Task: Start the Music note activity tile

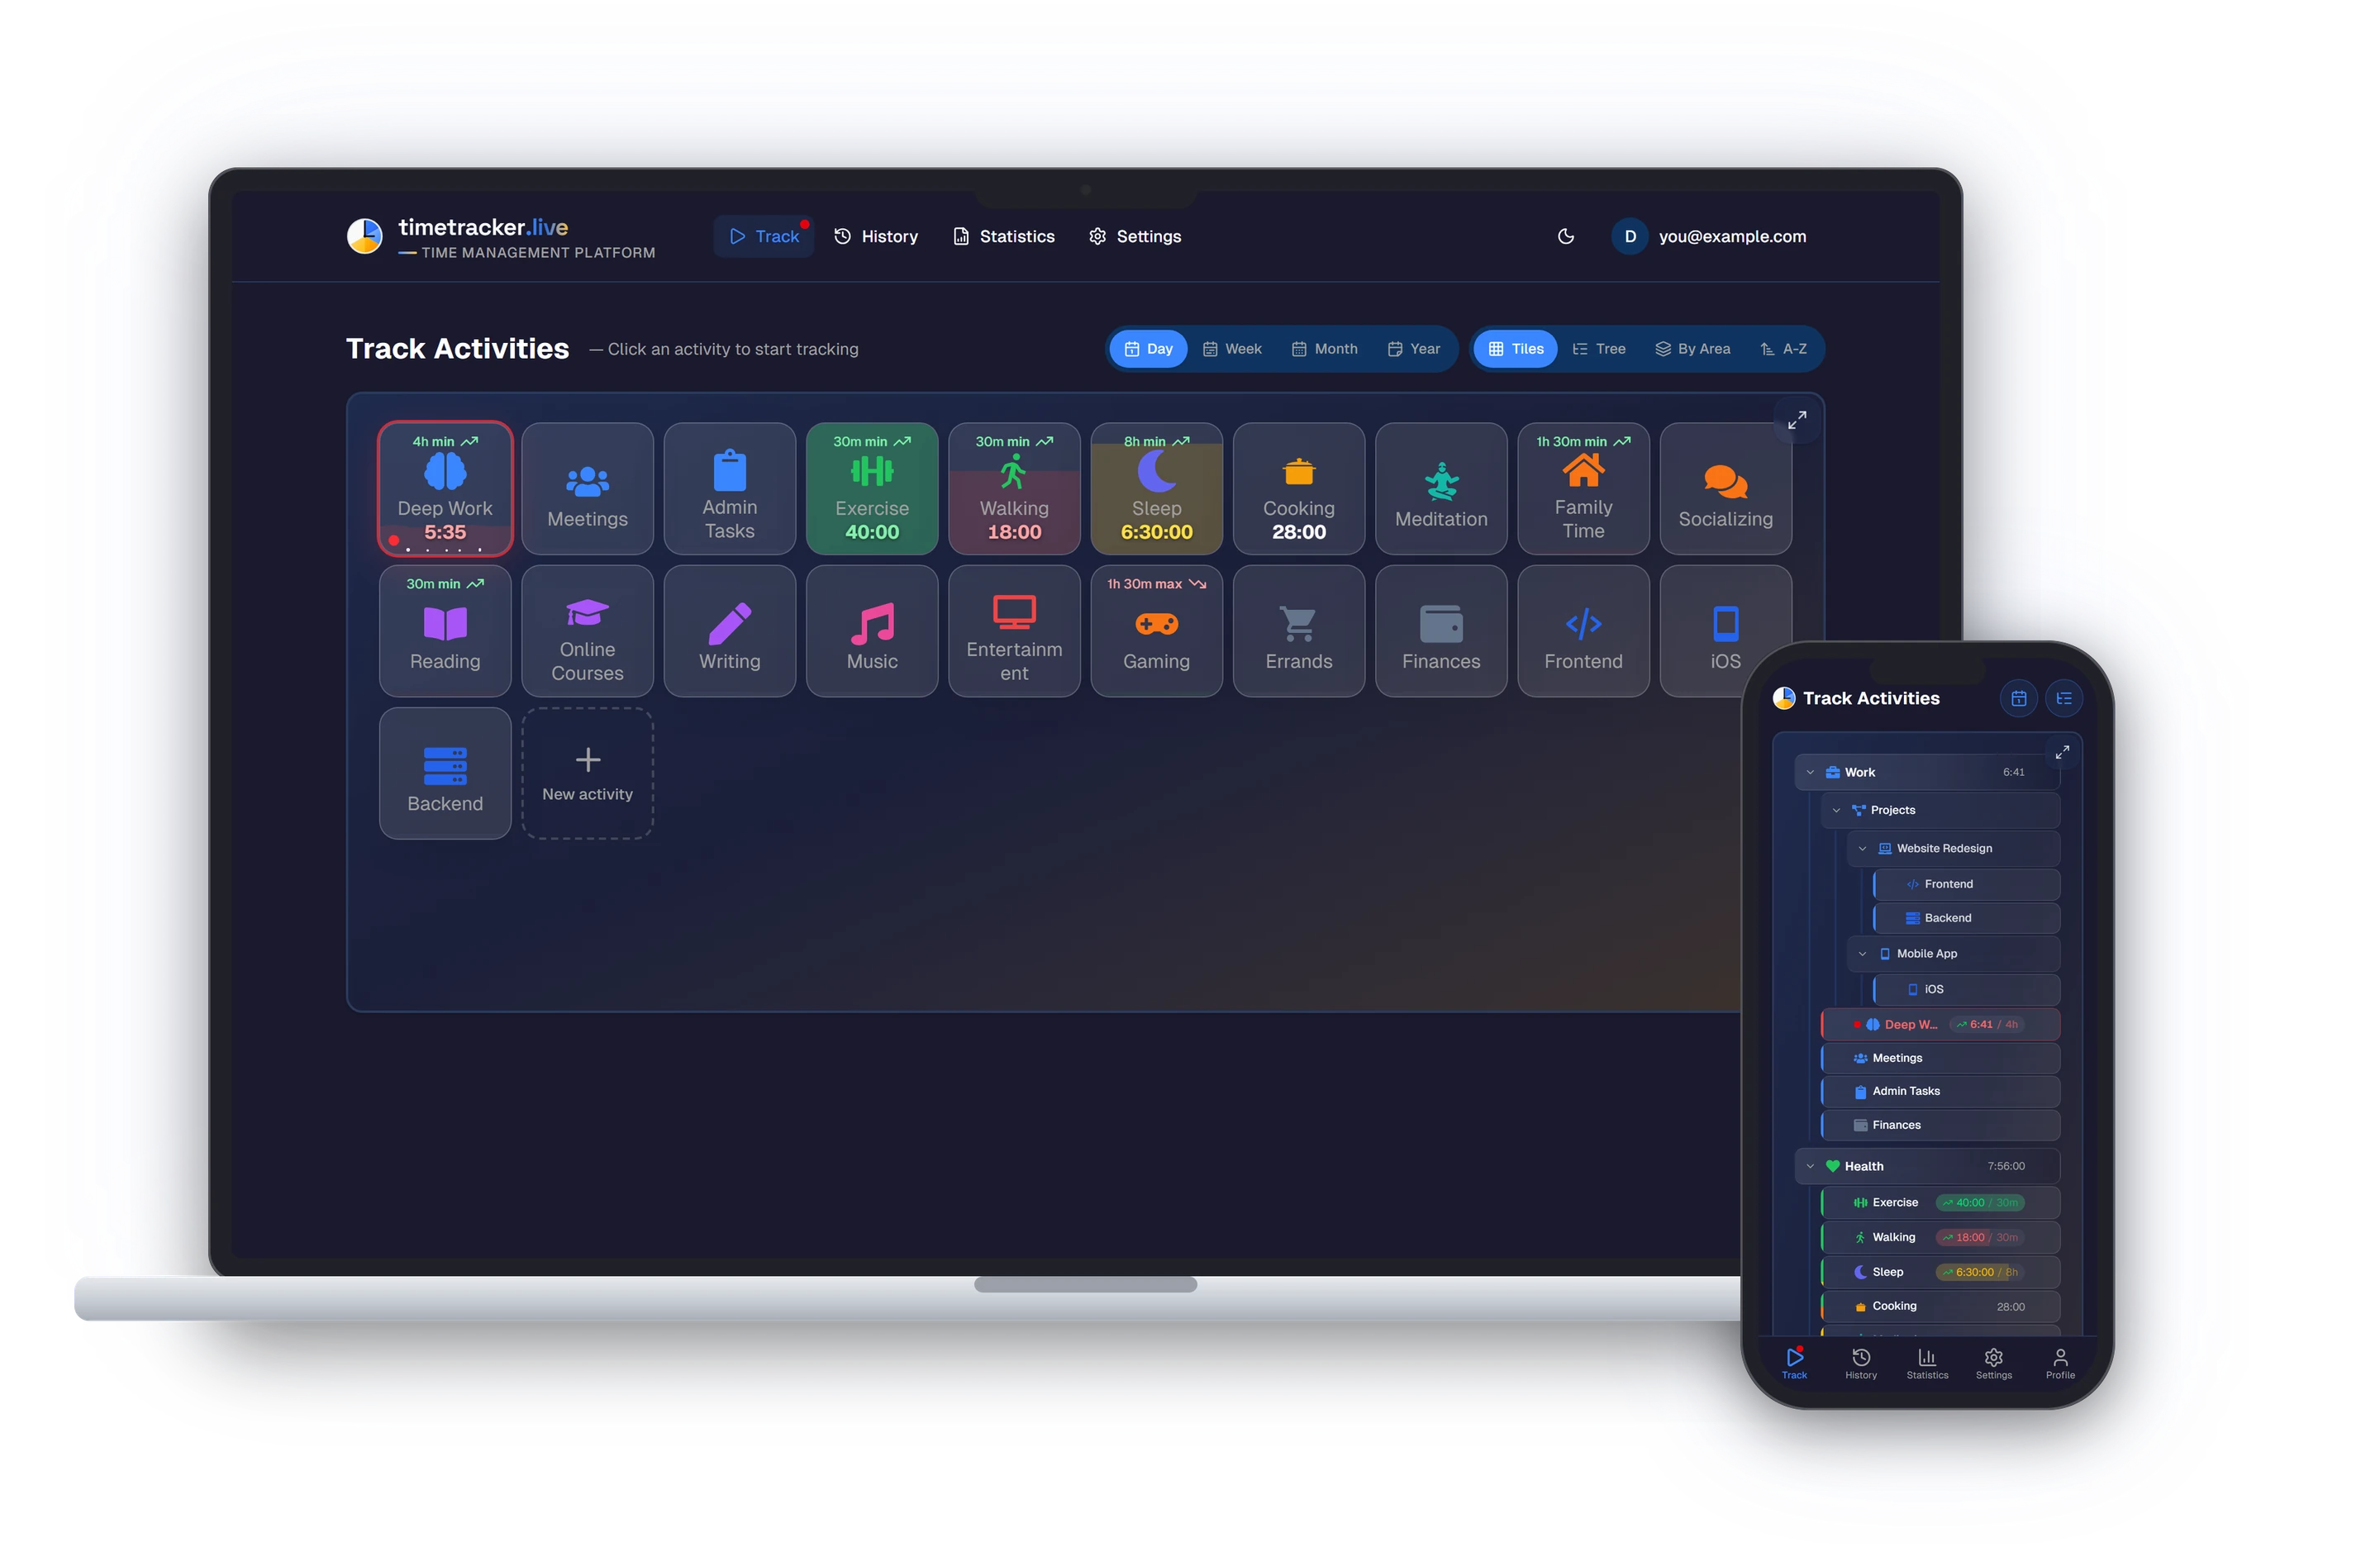Action: point(871,630)
